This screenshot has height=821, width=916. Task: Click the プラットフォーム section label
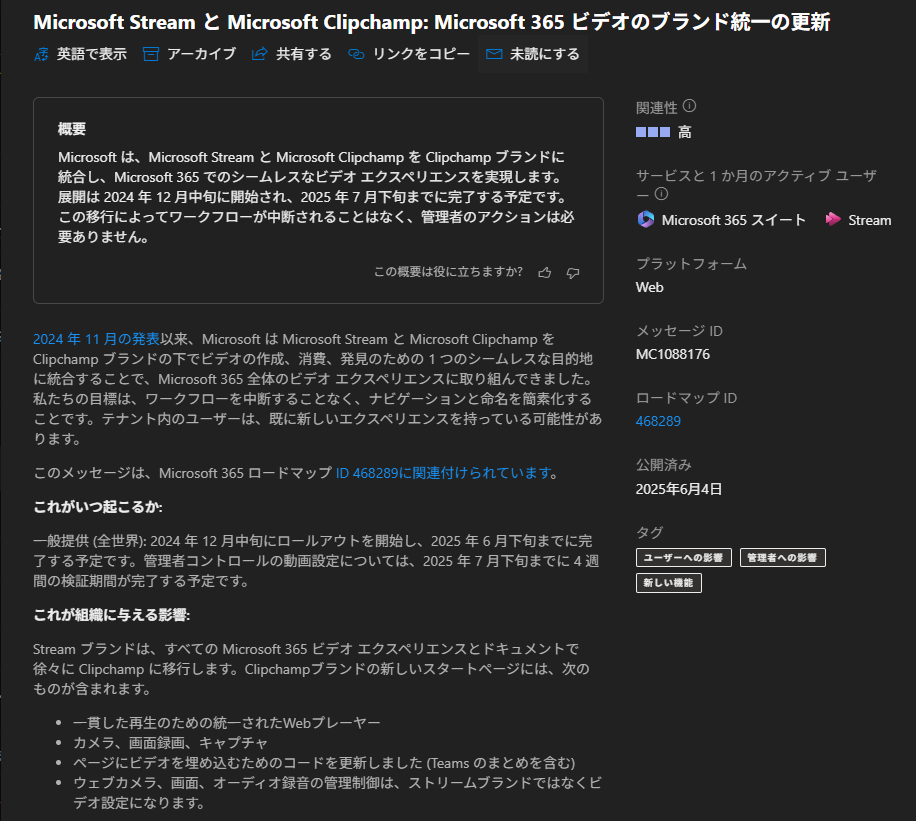[691, 264]
